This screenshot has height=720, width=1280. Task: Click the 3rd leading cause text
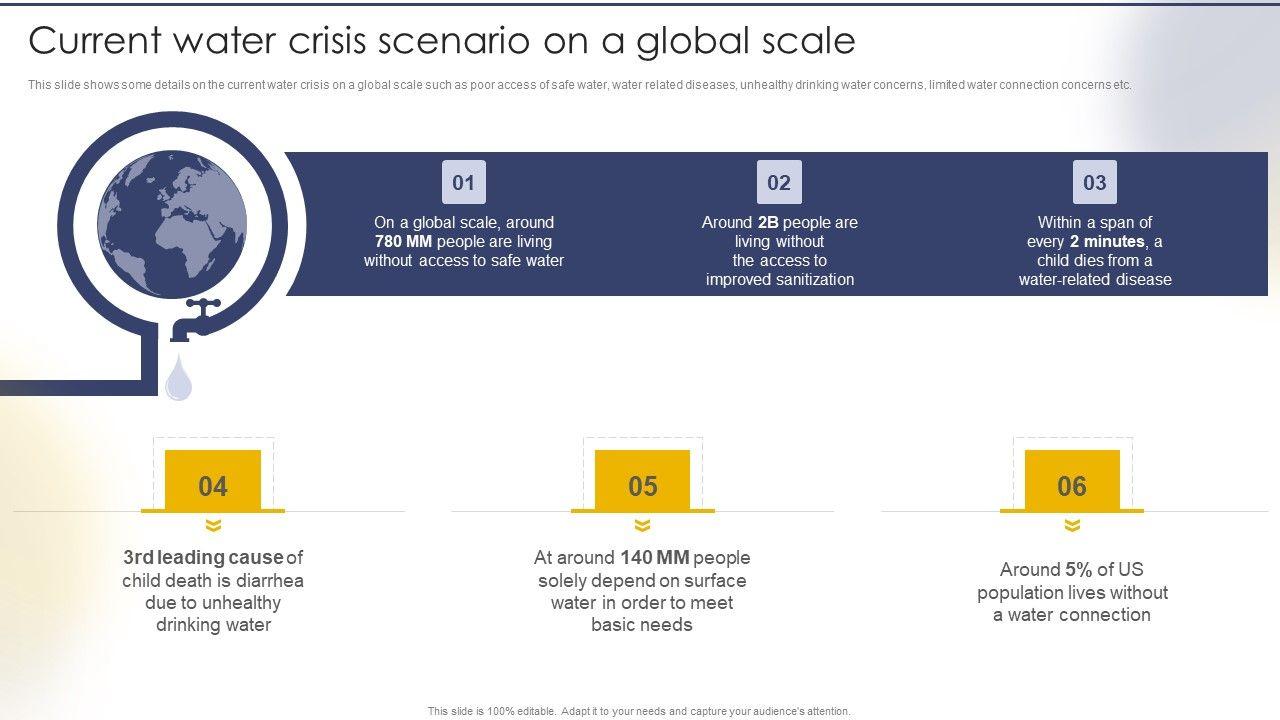[213, 591]
